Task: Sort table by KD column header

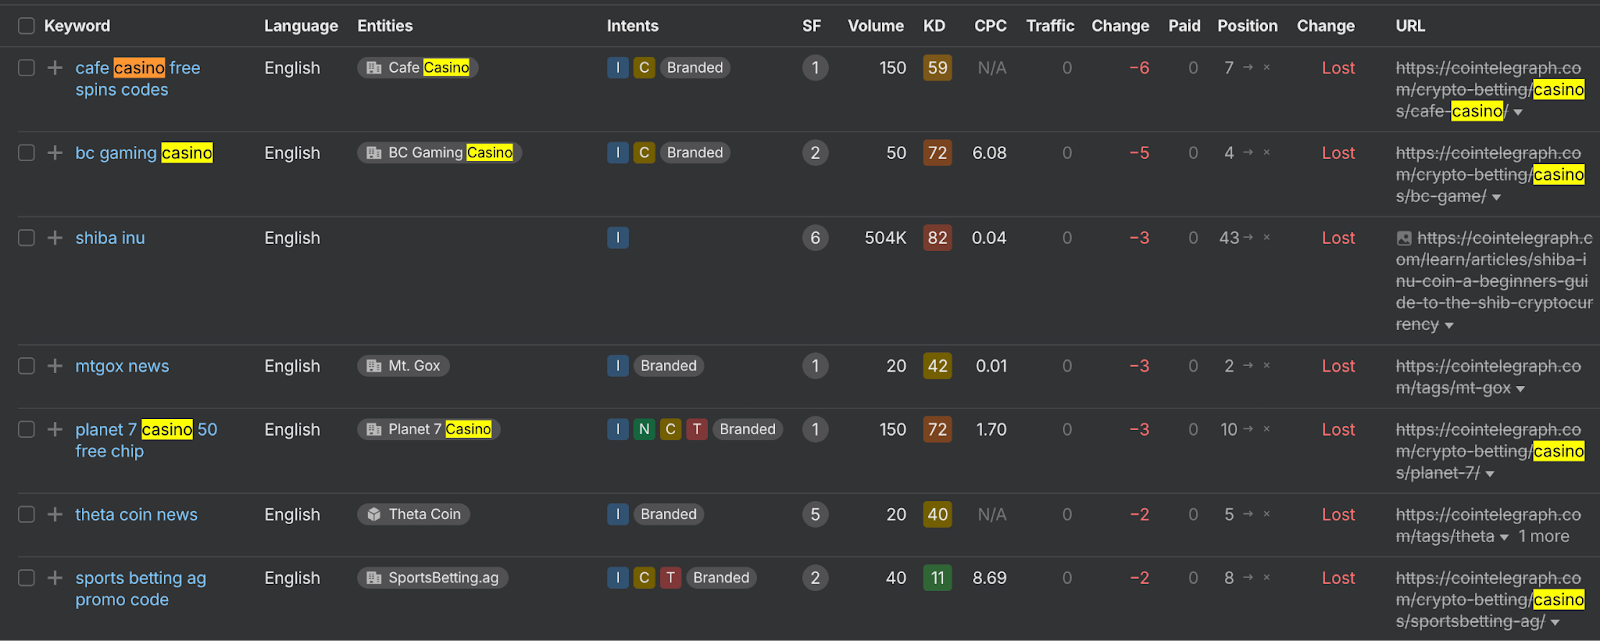Action: (934, 26)
